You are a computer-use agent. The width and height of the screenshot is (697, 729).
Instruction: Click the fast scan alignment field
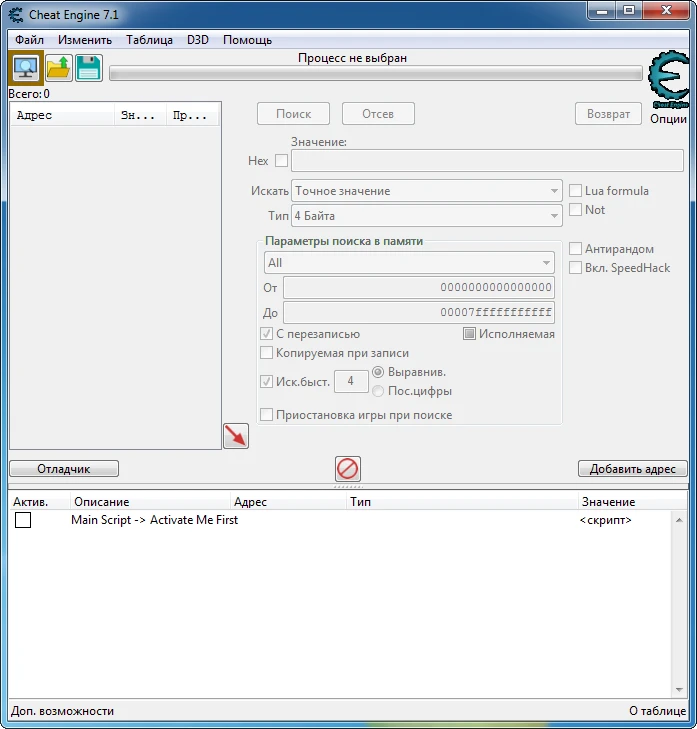click(351, 381)
